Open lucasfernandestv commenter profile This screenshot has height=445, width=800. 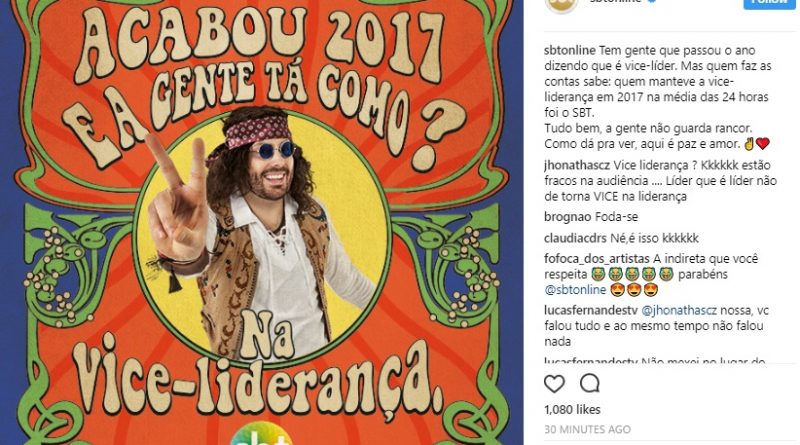tap(591, 311)
